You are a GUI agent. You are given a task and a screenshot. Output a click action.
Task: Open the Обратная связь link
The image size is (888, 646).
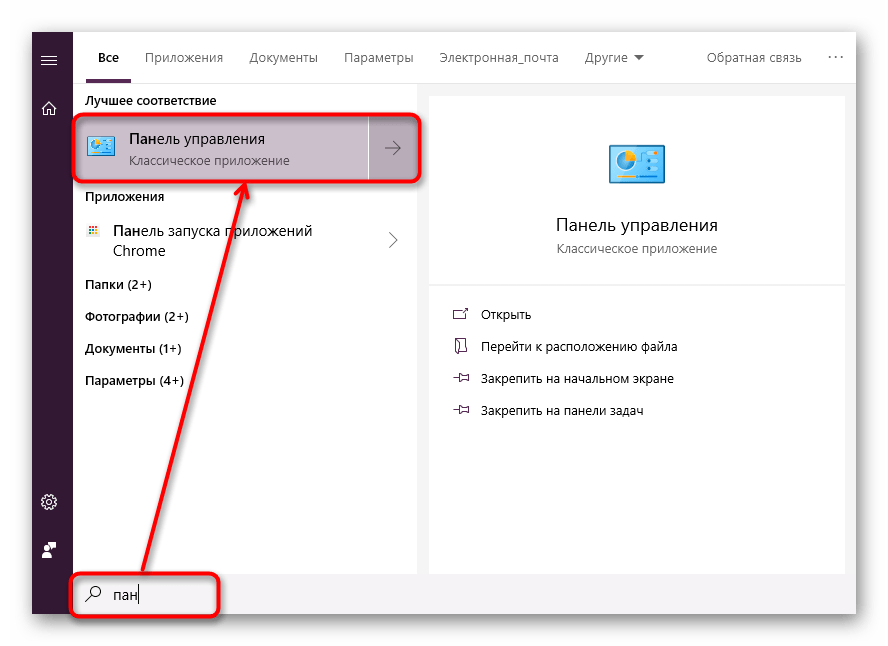point(754,57)
